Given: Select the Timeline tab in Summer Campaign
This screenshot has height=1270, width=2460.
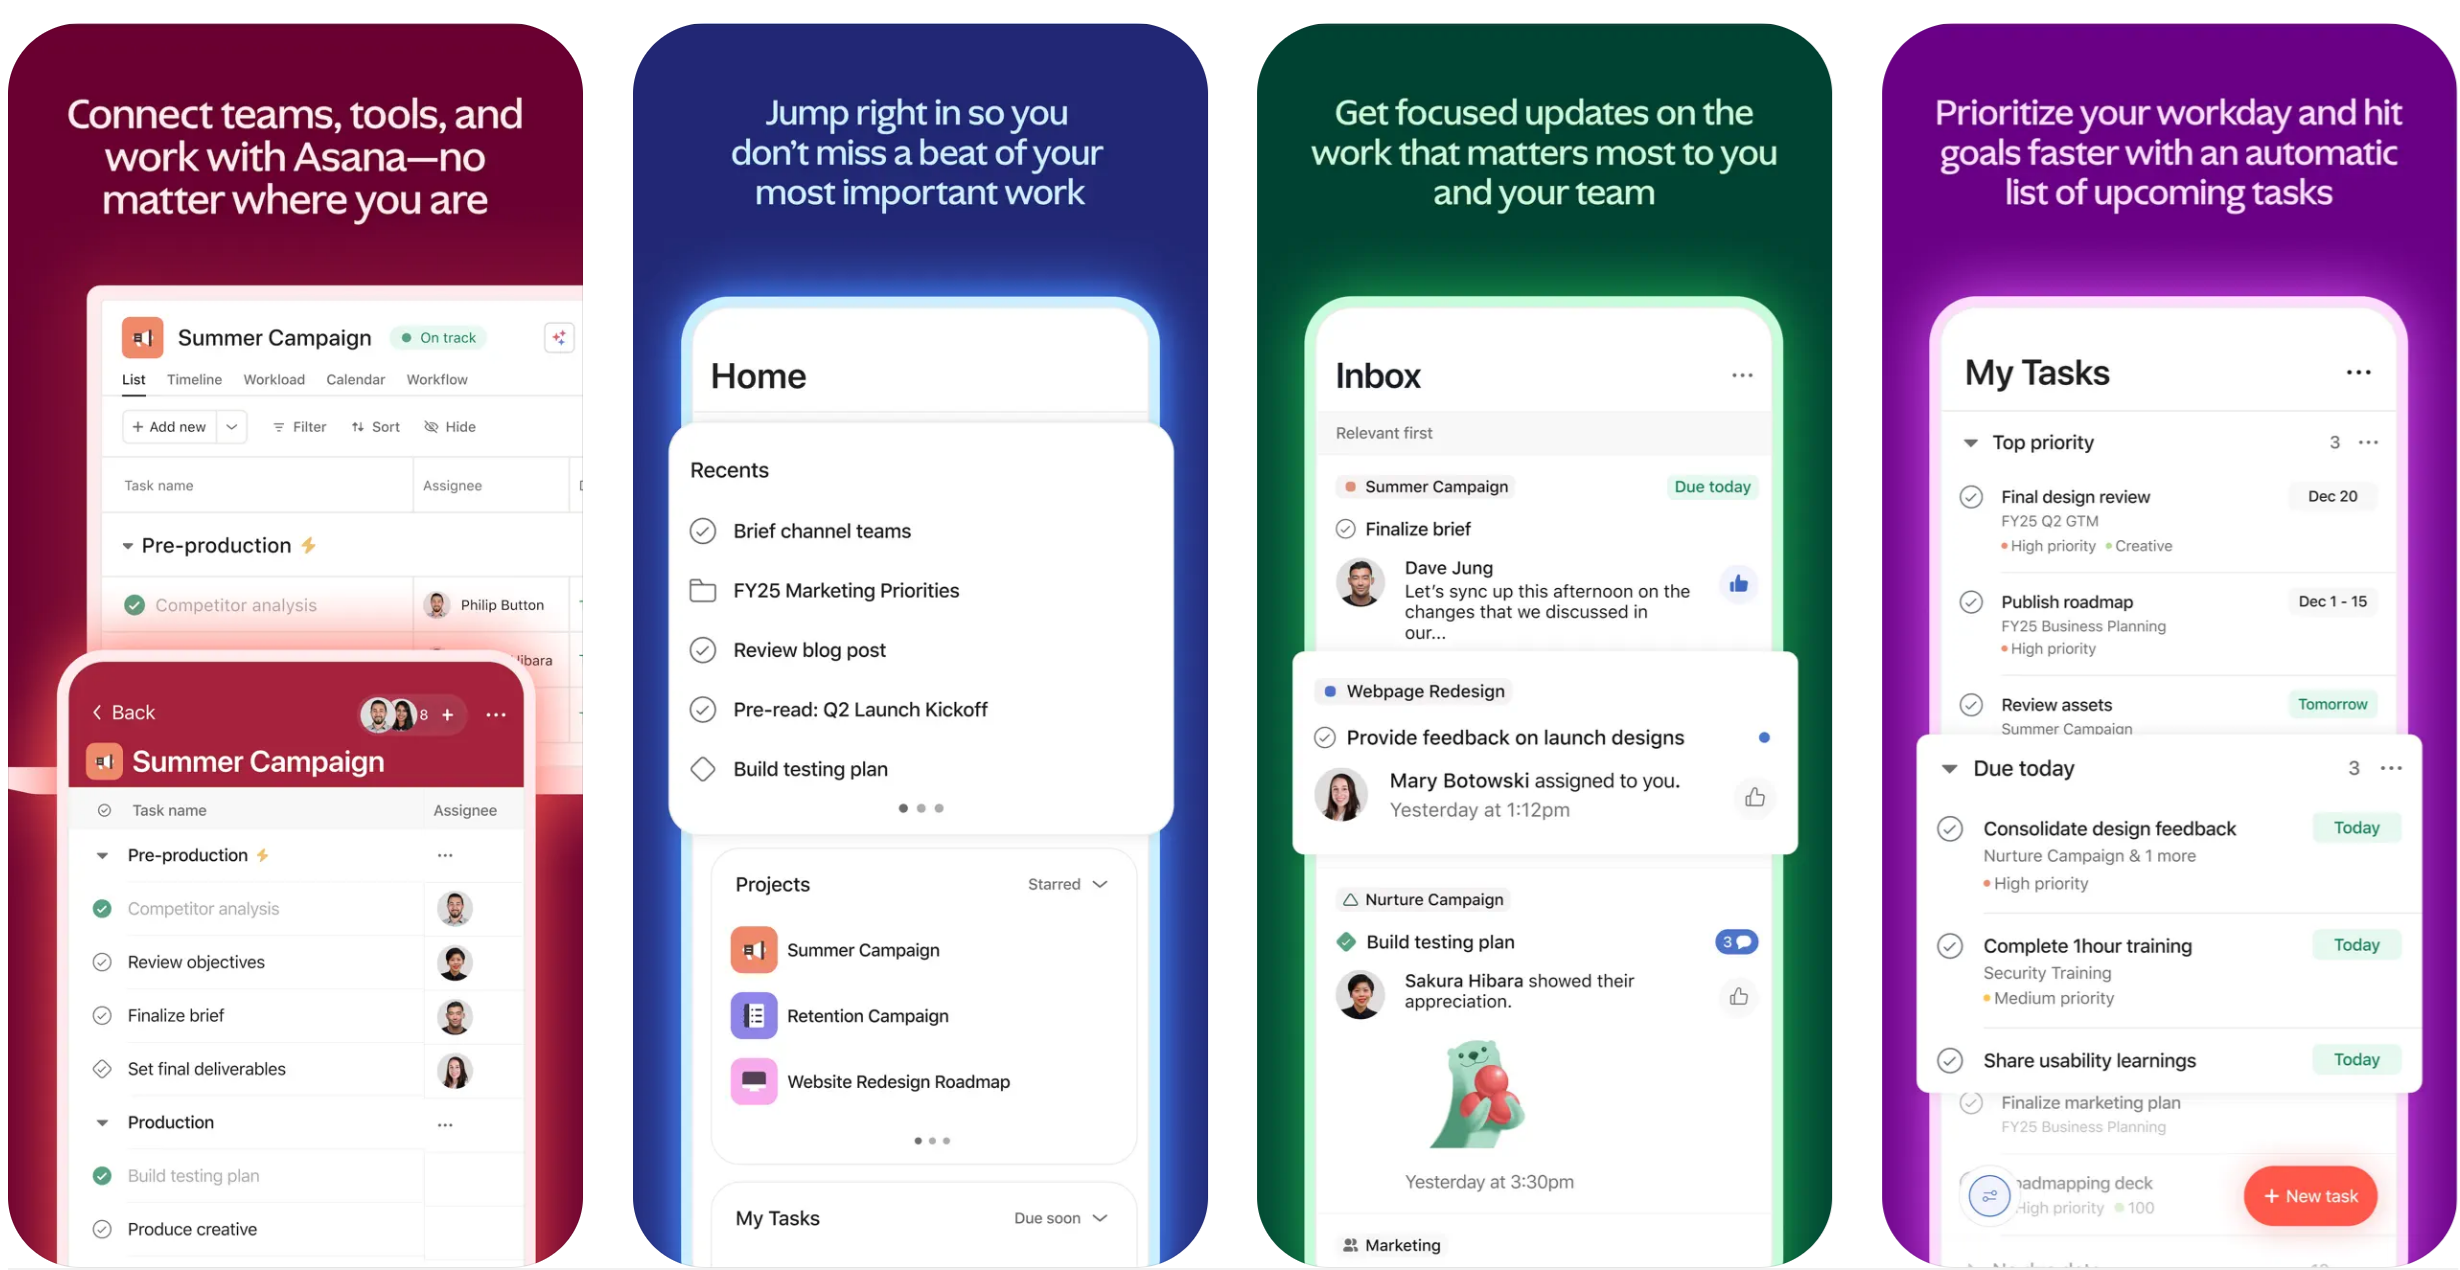Looking at the screenshot, I should coord(194,381).
